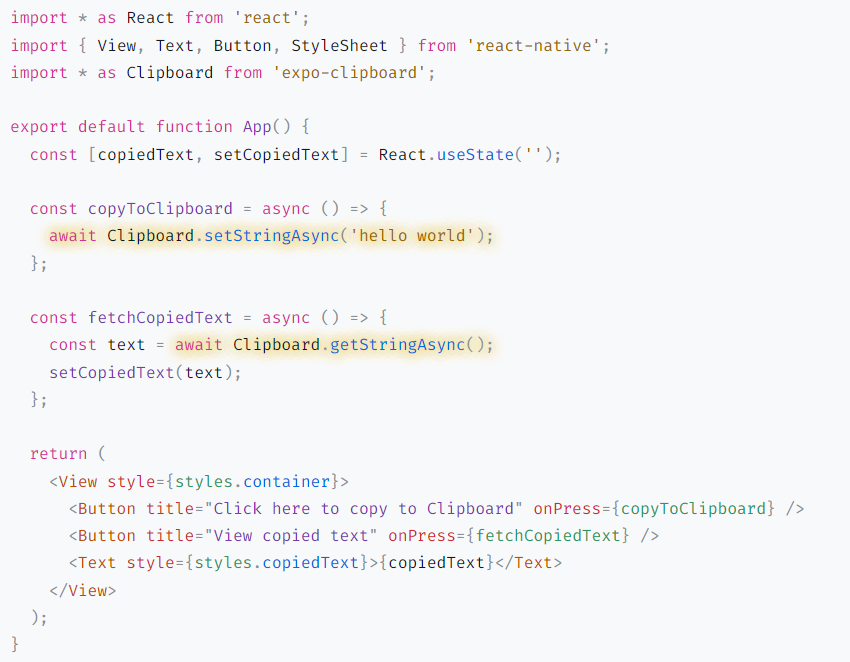This screenshot has width=850, height=662.
Task: Click the export default keywords
Action: tap(78, 127)
